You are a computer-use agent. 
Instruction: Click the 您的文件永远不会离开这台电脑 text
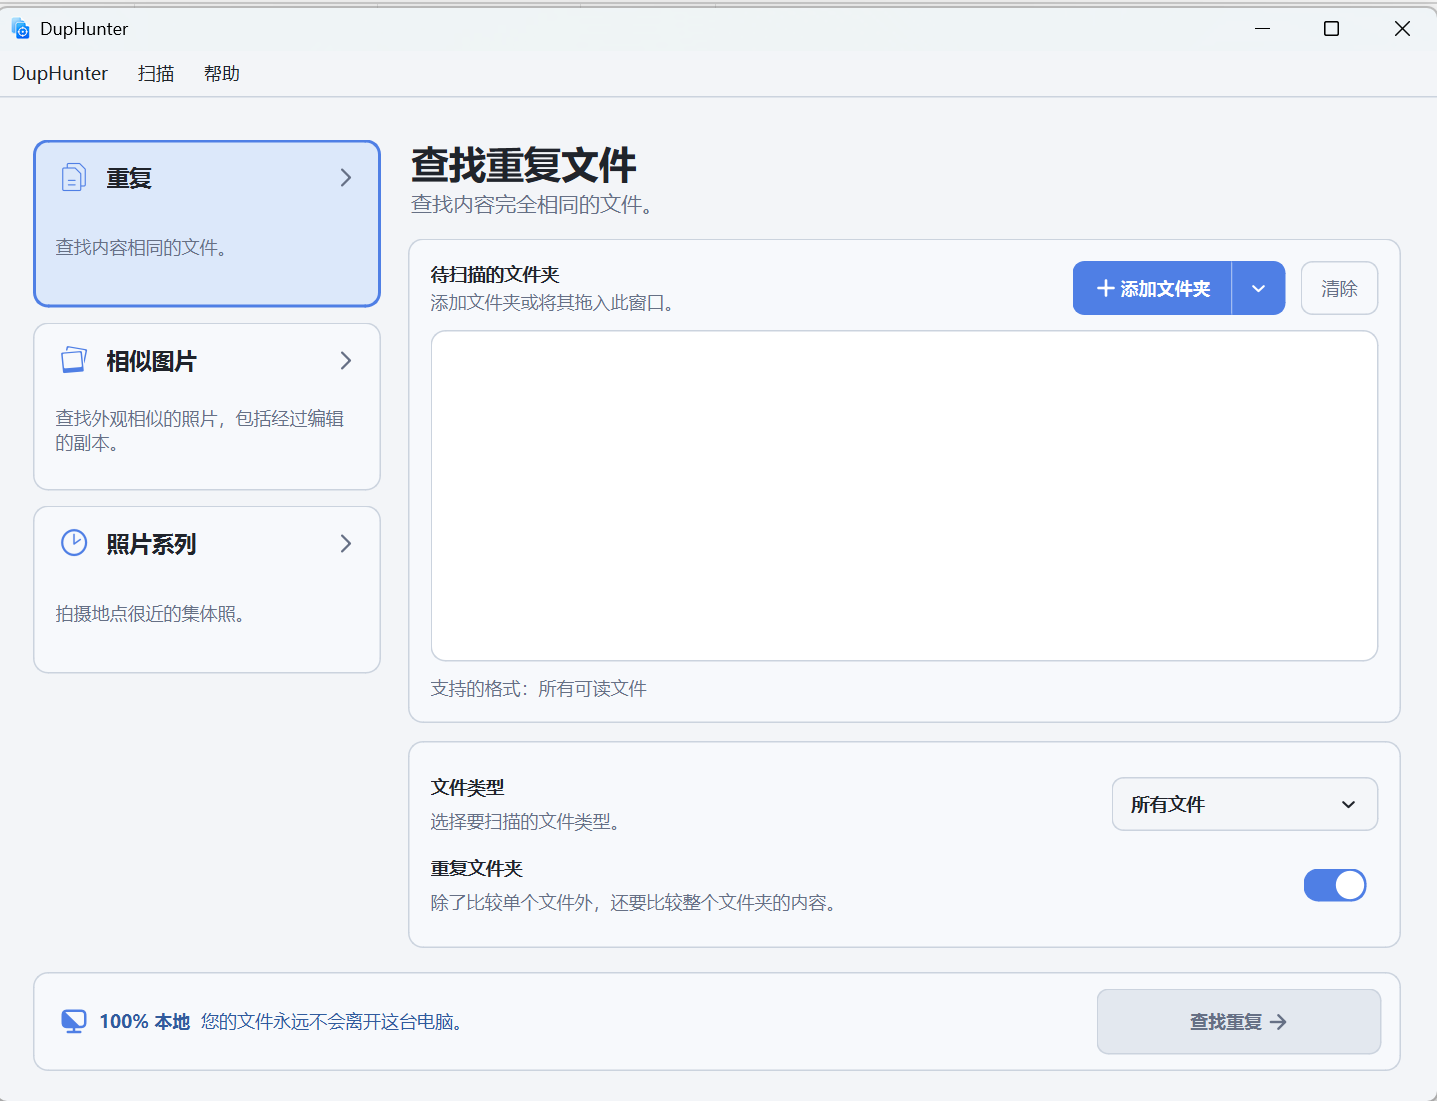click(331, 1021)
